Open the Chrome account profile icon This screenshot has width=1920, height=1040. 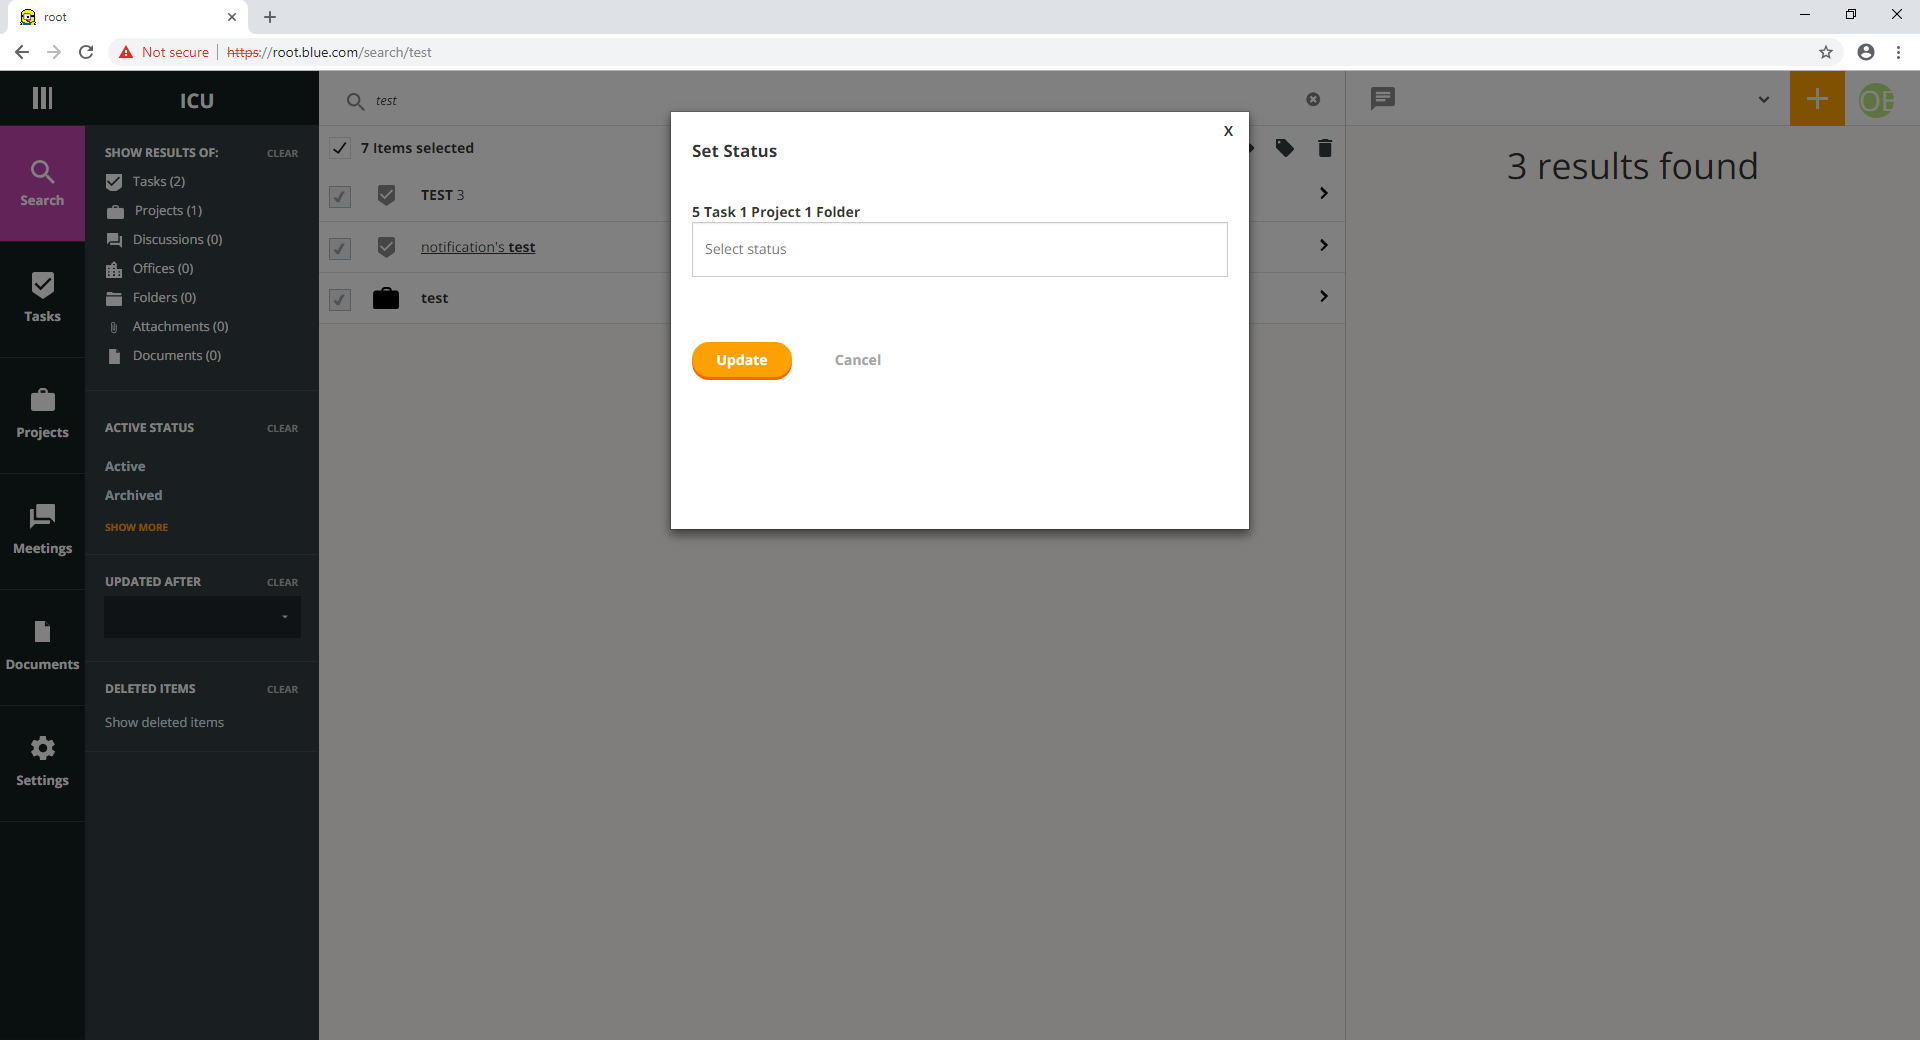click(1866, 52)
